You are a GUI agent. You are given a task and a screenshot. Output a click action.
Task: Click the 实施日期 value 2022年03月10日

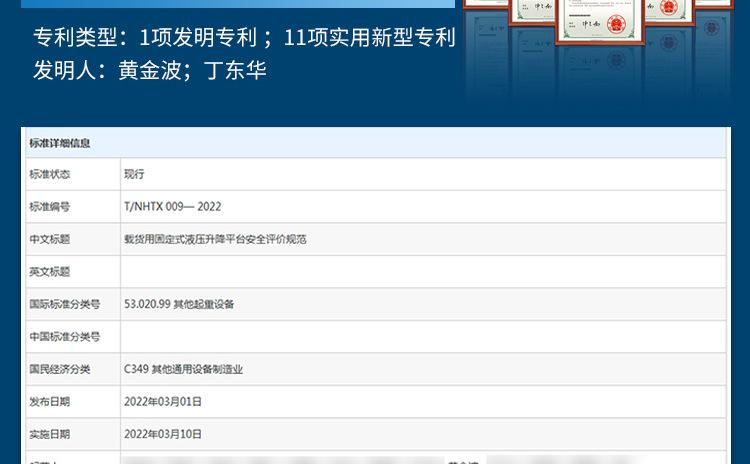(163, 434)
